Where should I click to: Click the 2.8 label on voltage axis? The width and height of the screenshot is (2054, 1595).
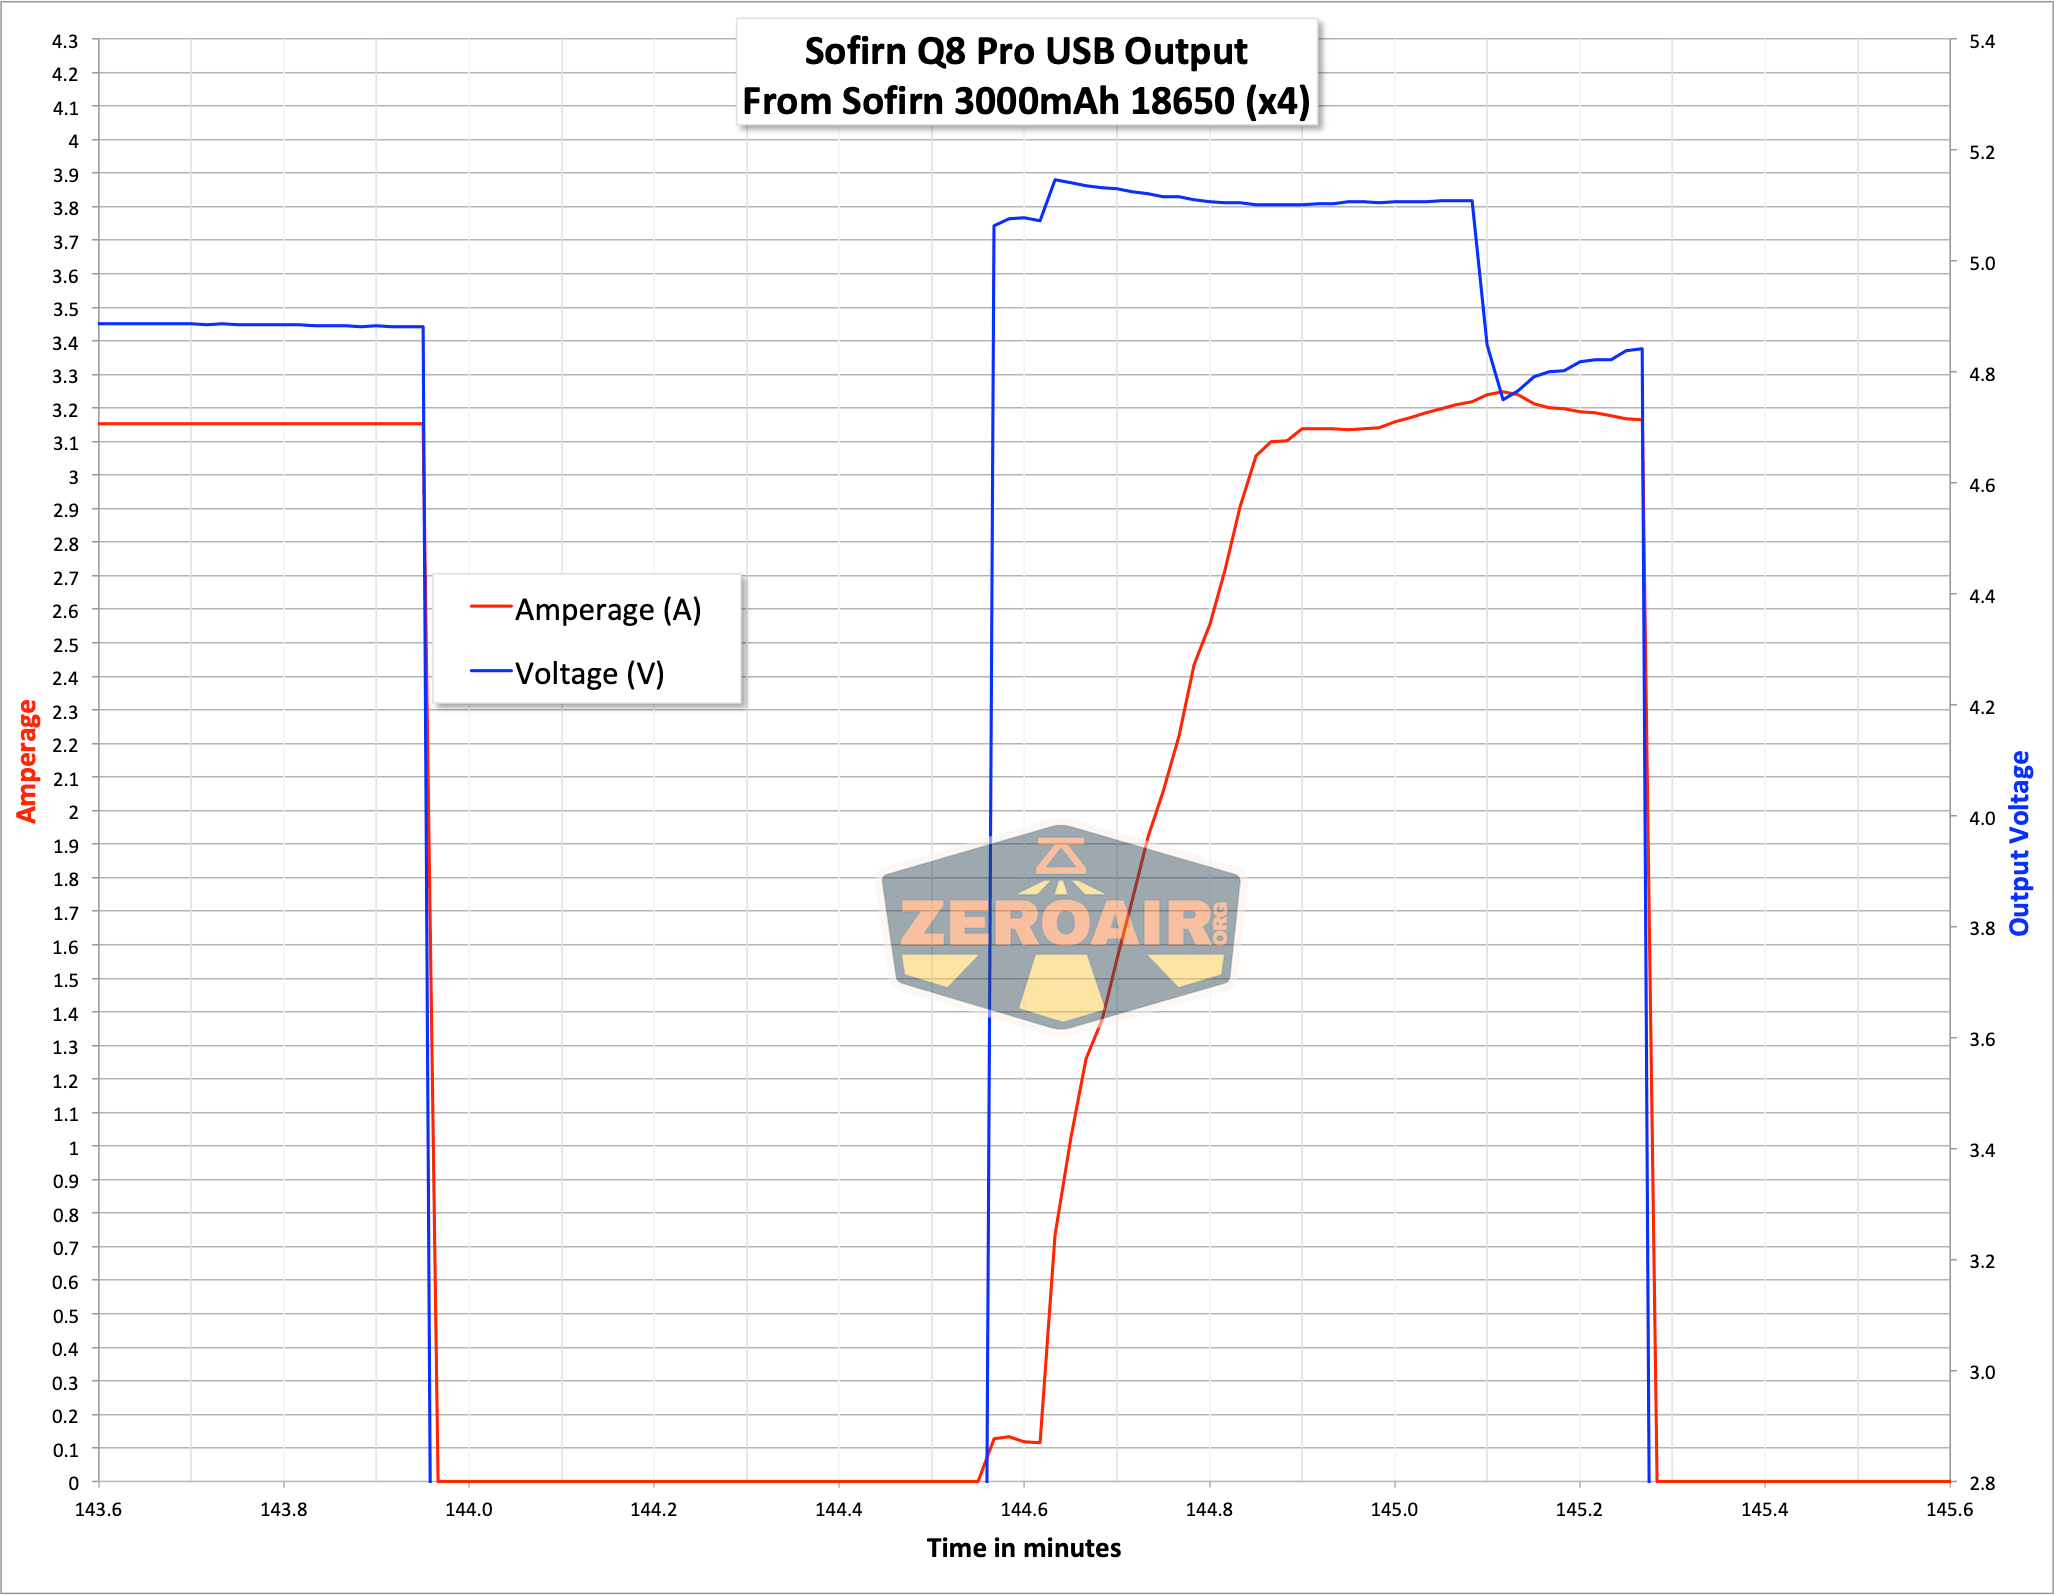click(x=1982, y=1483)
